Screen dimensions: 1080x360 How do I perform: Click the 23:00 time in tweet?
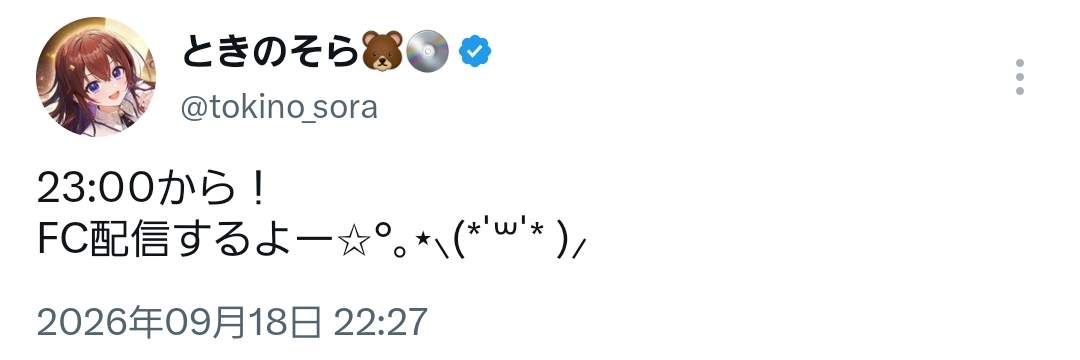94,189
